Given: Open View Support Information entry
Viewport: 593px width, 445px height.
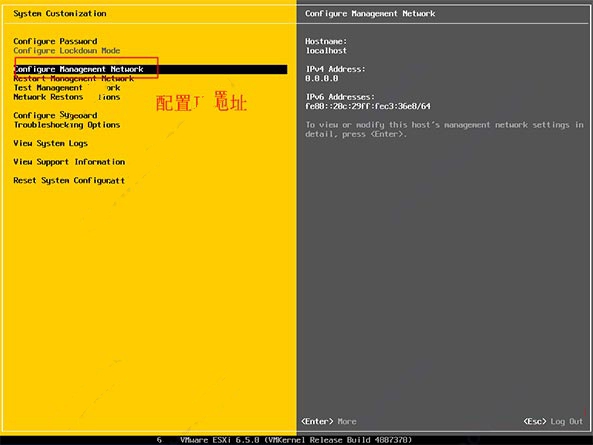Looking at the screenshot, I should 69,162.
